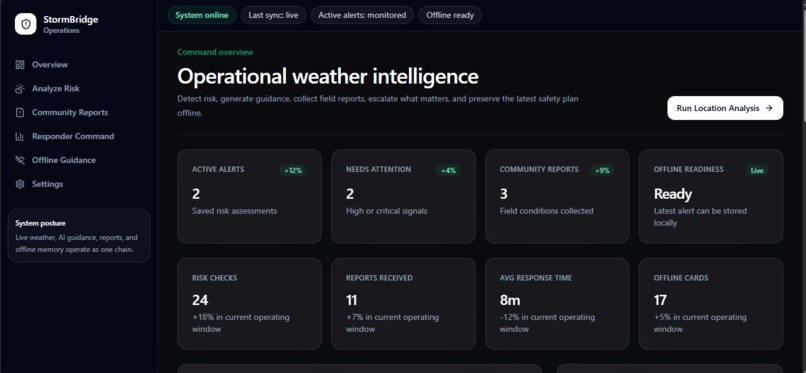
Task: Open the Offline Readiness card
Action: click(711, 196)
